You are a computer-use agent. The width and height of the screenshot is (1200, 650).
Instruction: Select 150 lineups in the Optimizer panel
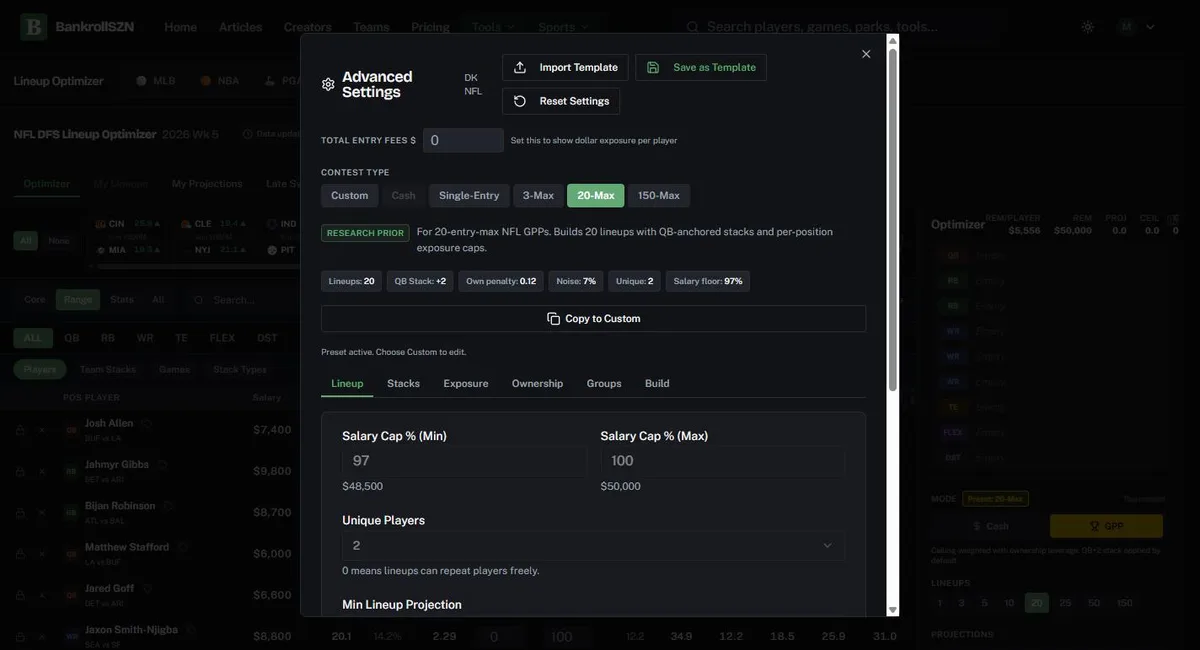click(x=1125, y=603)
